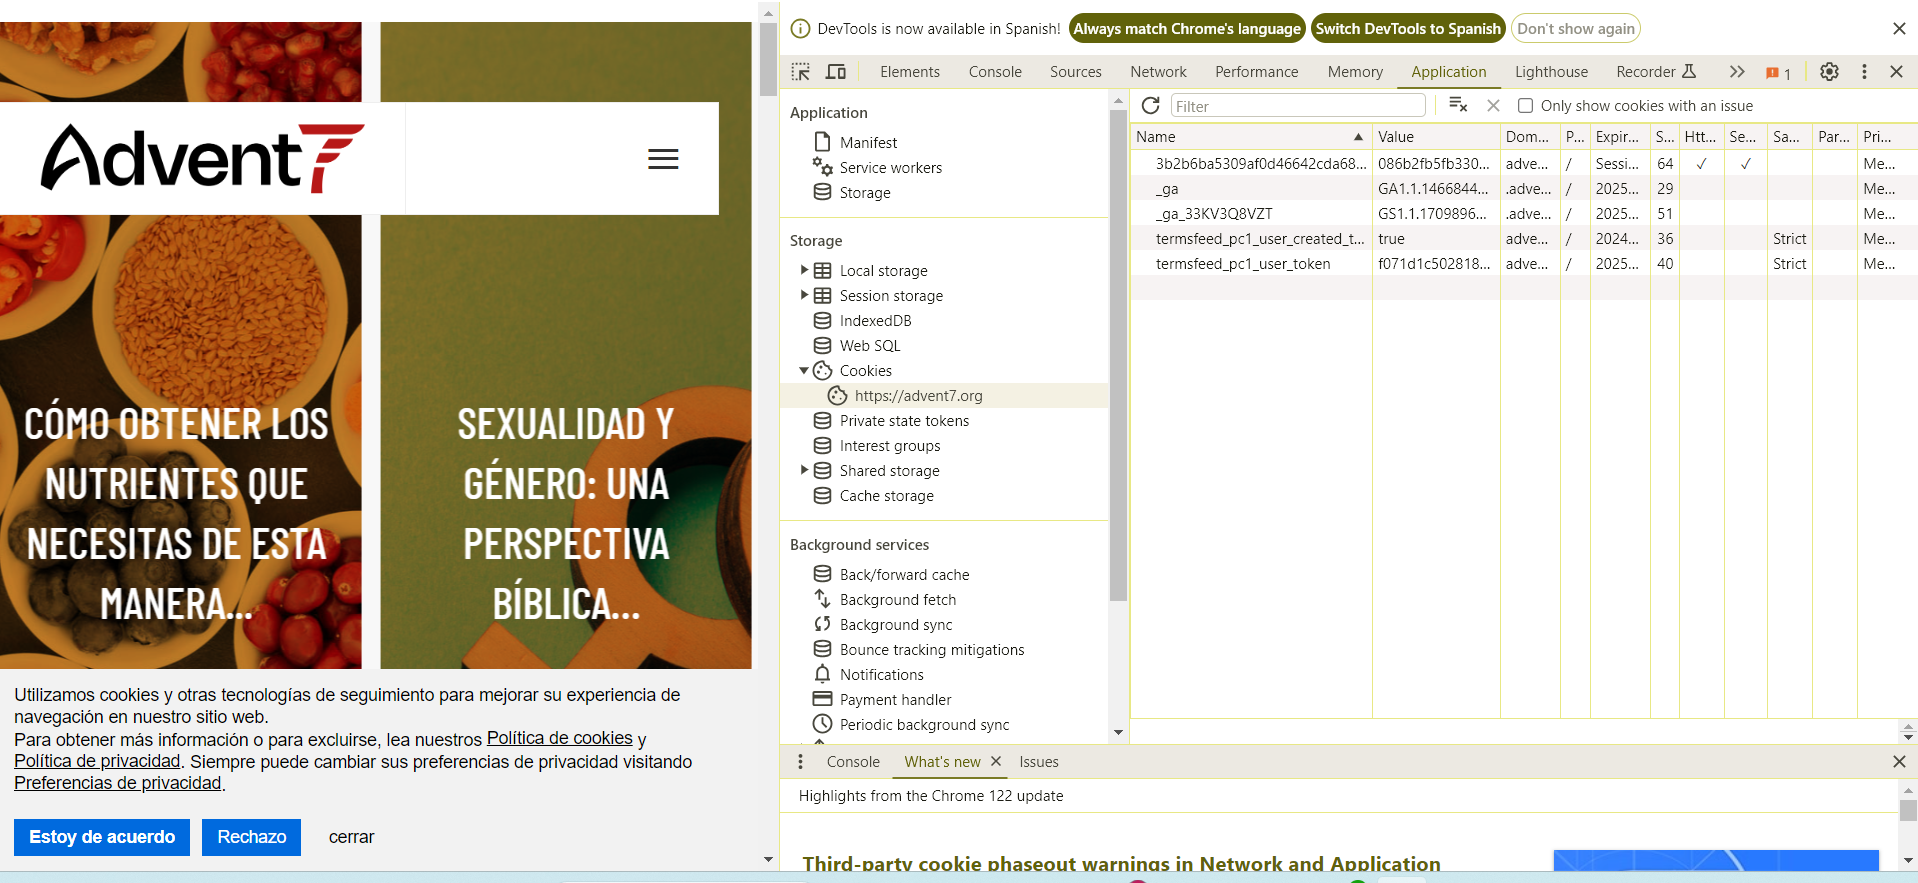Open DevTools settings gear
The width and height of the screenshot is (1918, 883).
(1829, 72)
